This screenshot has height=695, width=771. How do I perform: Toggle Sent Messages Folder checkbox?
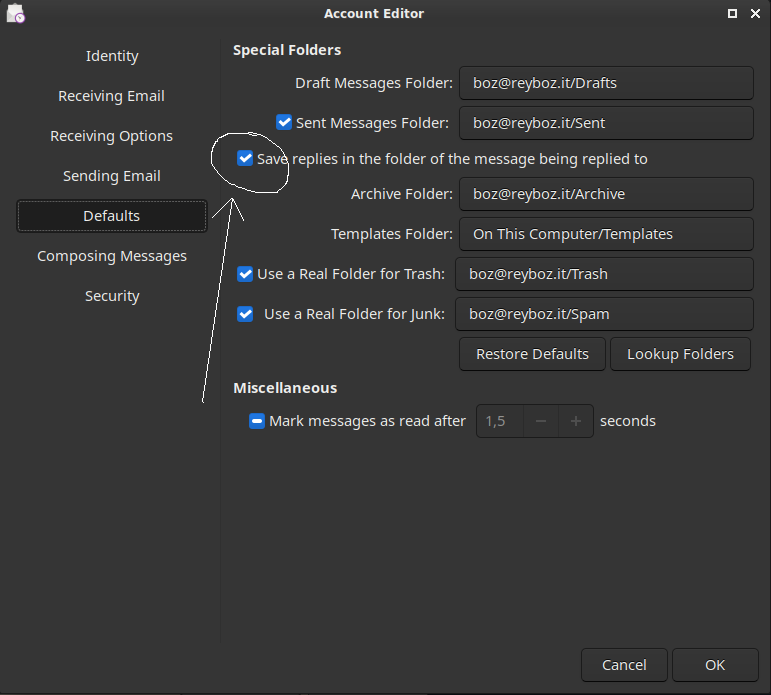284,122
